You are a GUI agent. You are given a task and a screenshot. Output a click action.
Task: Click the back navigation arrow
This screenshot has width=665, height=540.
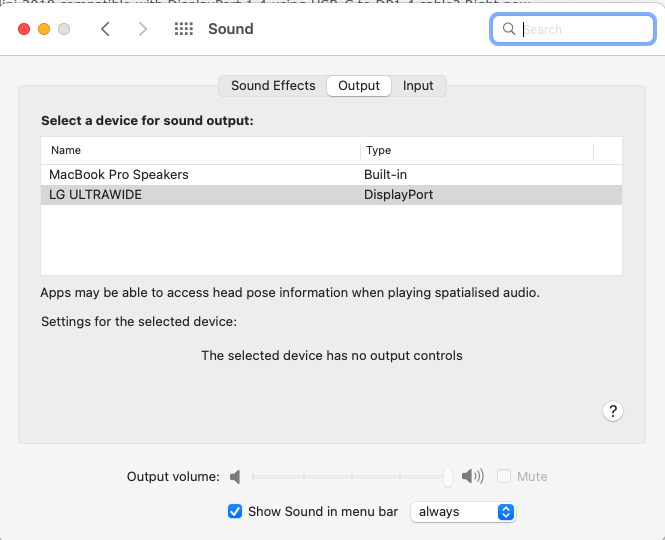[105, 29]
